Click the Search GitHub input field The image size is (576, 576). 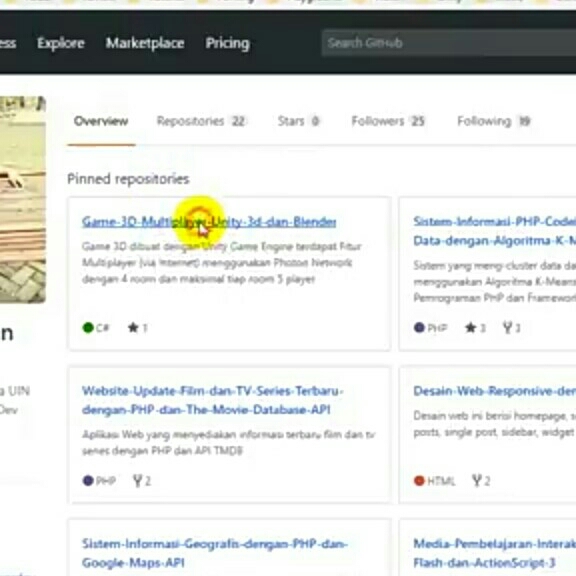449,43
